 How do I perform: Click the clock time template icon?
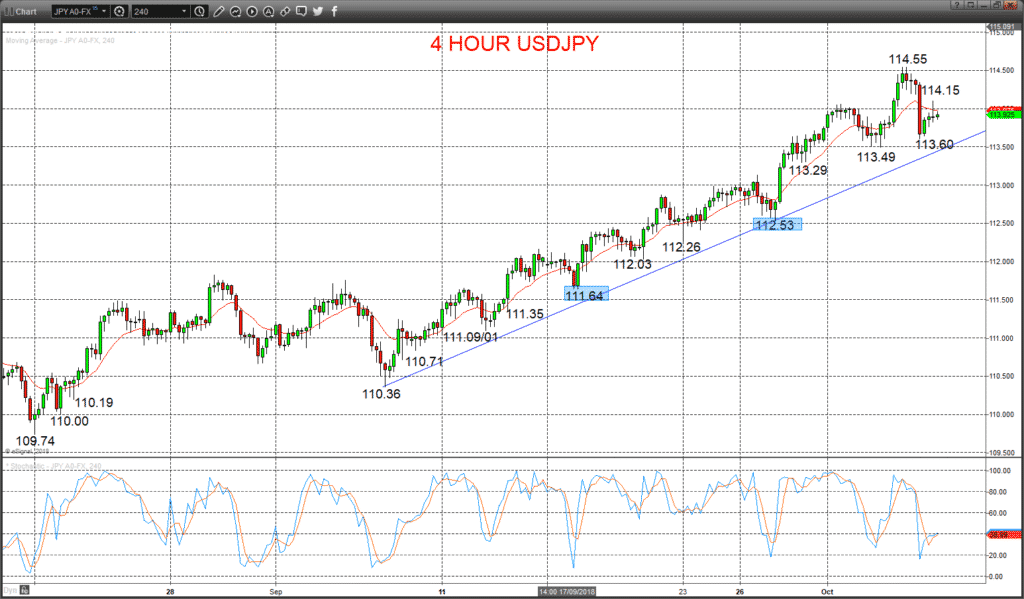(x=199, y=11)
